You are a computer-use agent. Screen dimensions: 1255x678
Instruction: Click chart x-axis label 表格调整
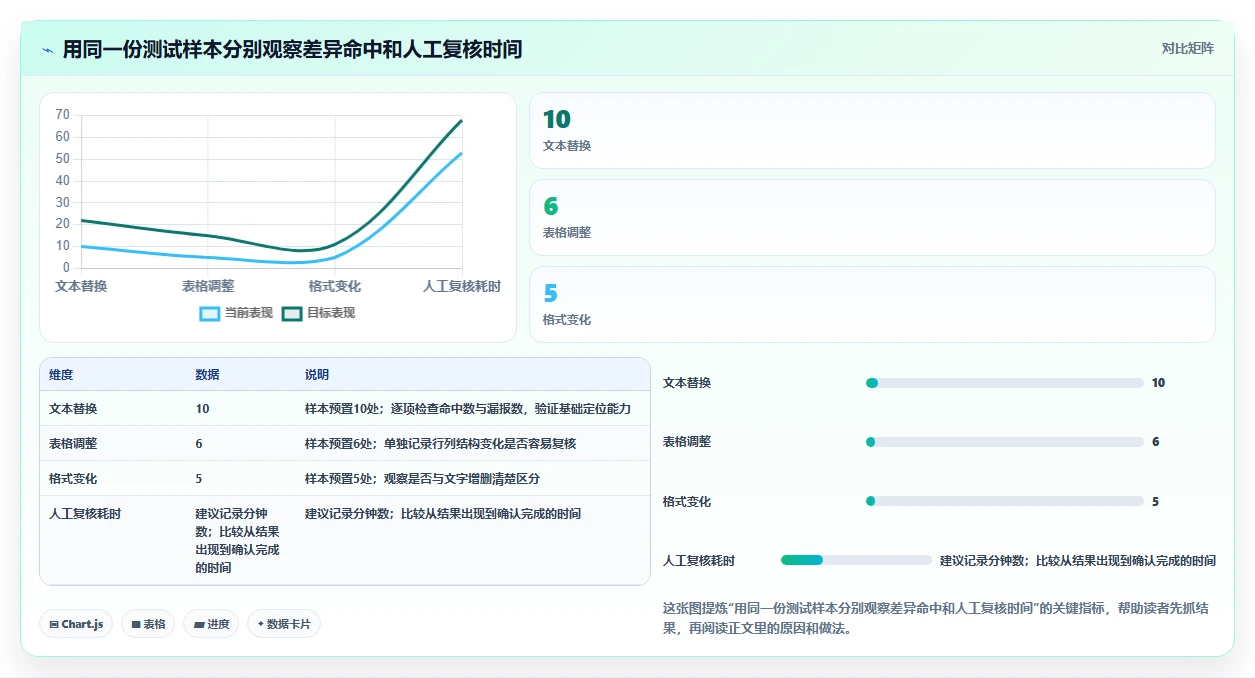coord(208,286)
